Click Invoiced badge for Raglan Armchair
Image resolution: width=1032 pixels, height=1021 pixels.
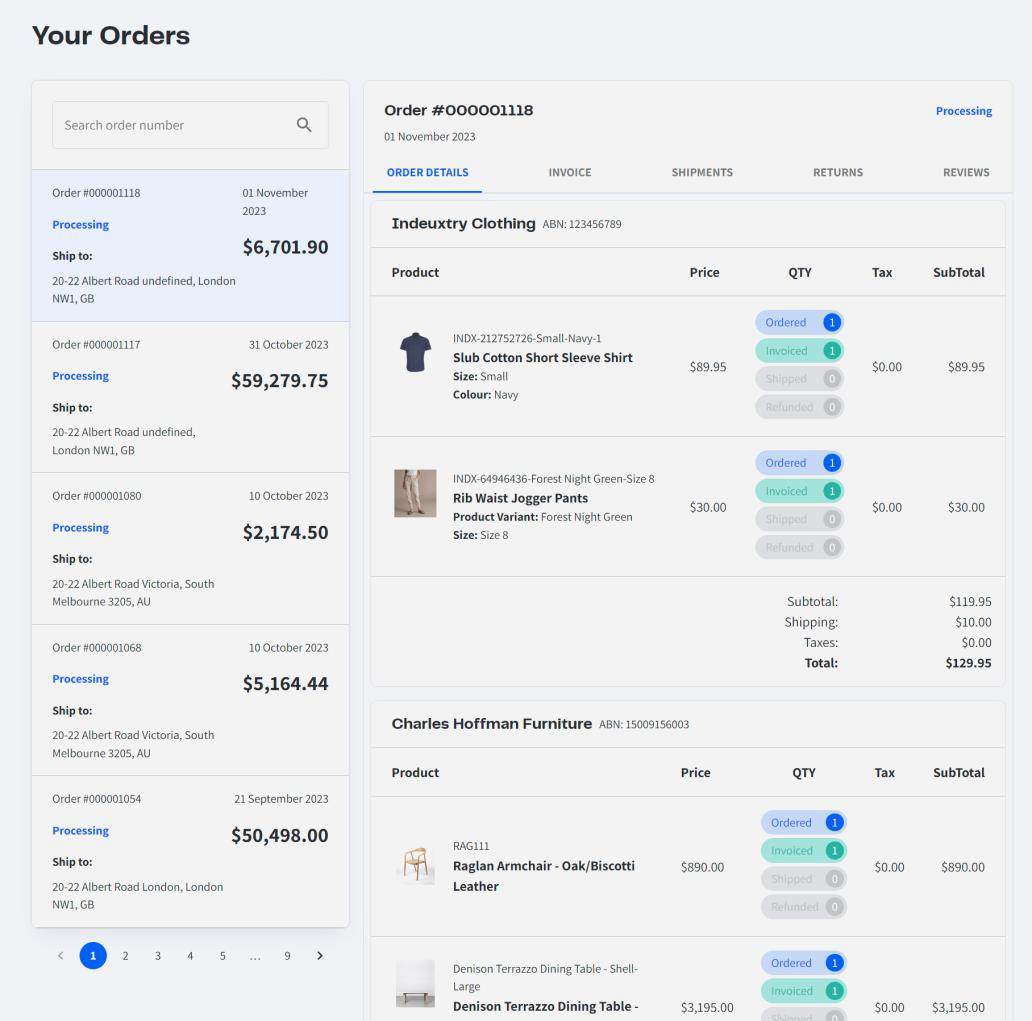click(x=804, y=851)
